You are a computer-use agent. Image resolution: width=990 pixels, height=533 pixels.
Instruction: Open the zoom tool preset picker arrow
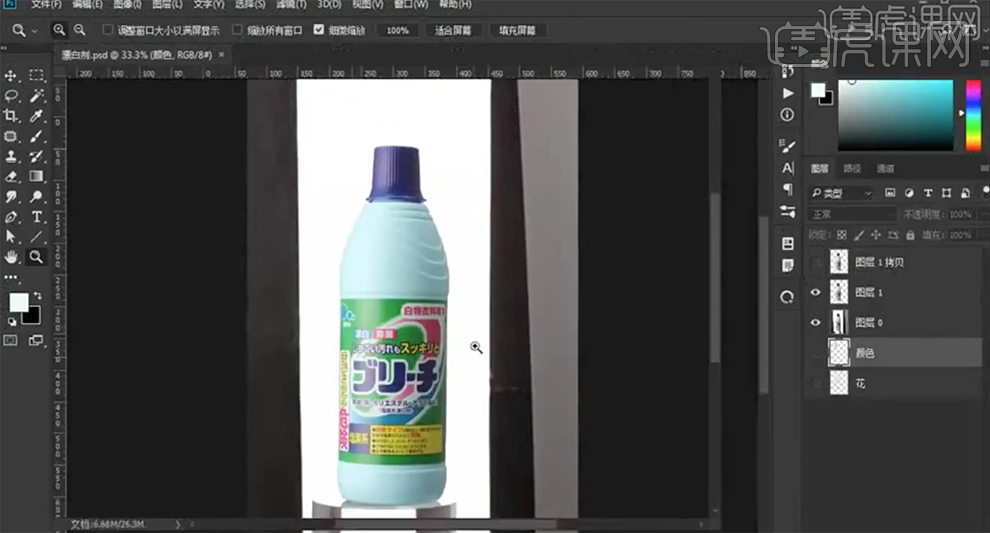[x=35, y=30]
